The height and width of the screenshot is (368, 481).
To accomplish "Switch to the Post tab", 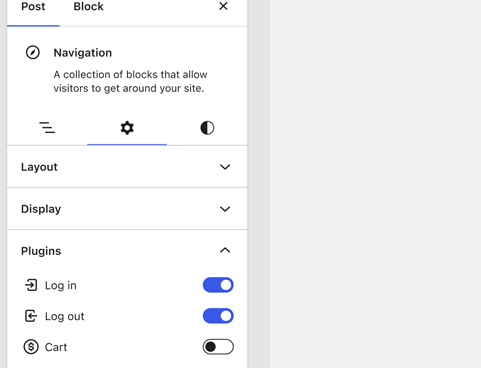I will point(33,6).
